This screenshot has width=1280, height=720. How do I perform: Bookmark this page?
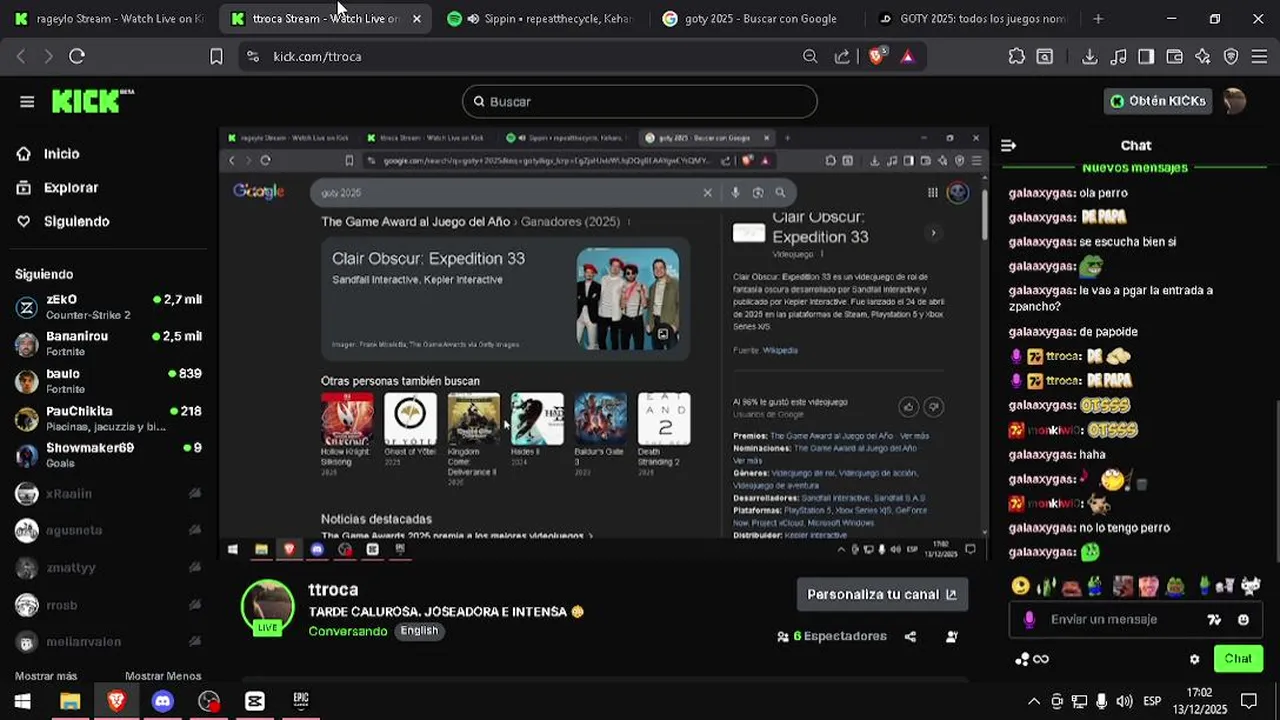tap(216, 57)
